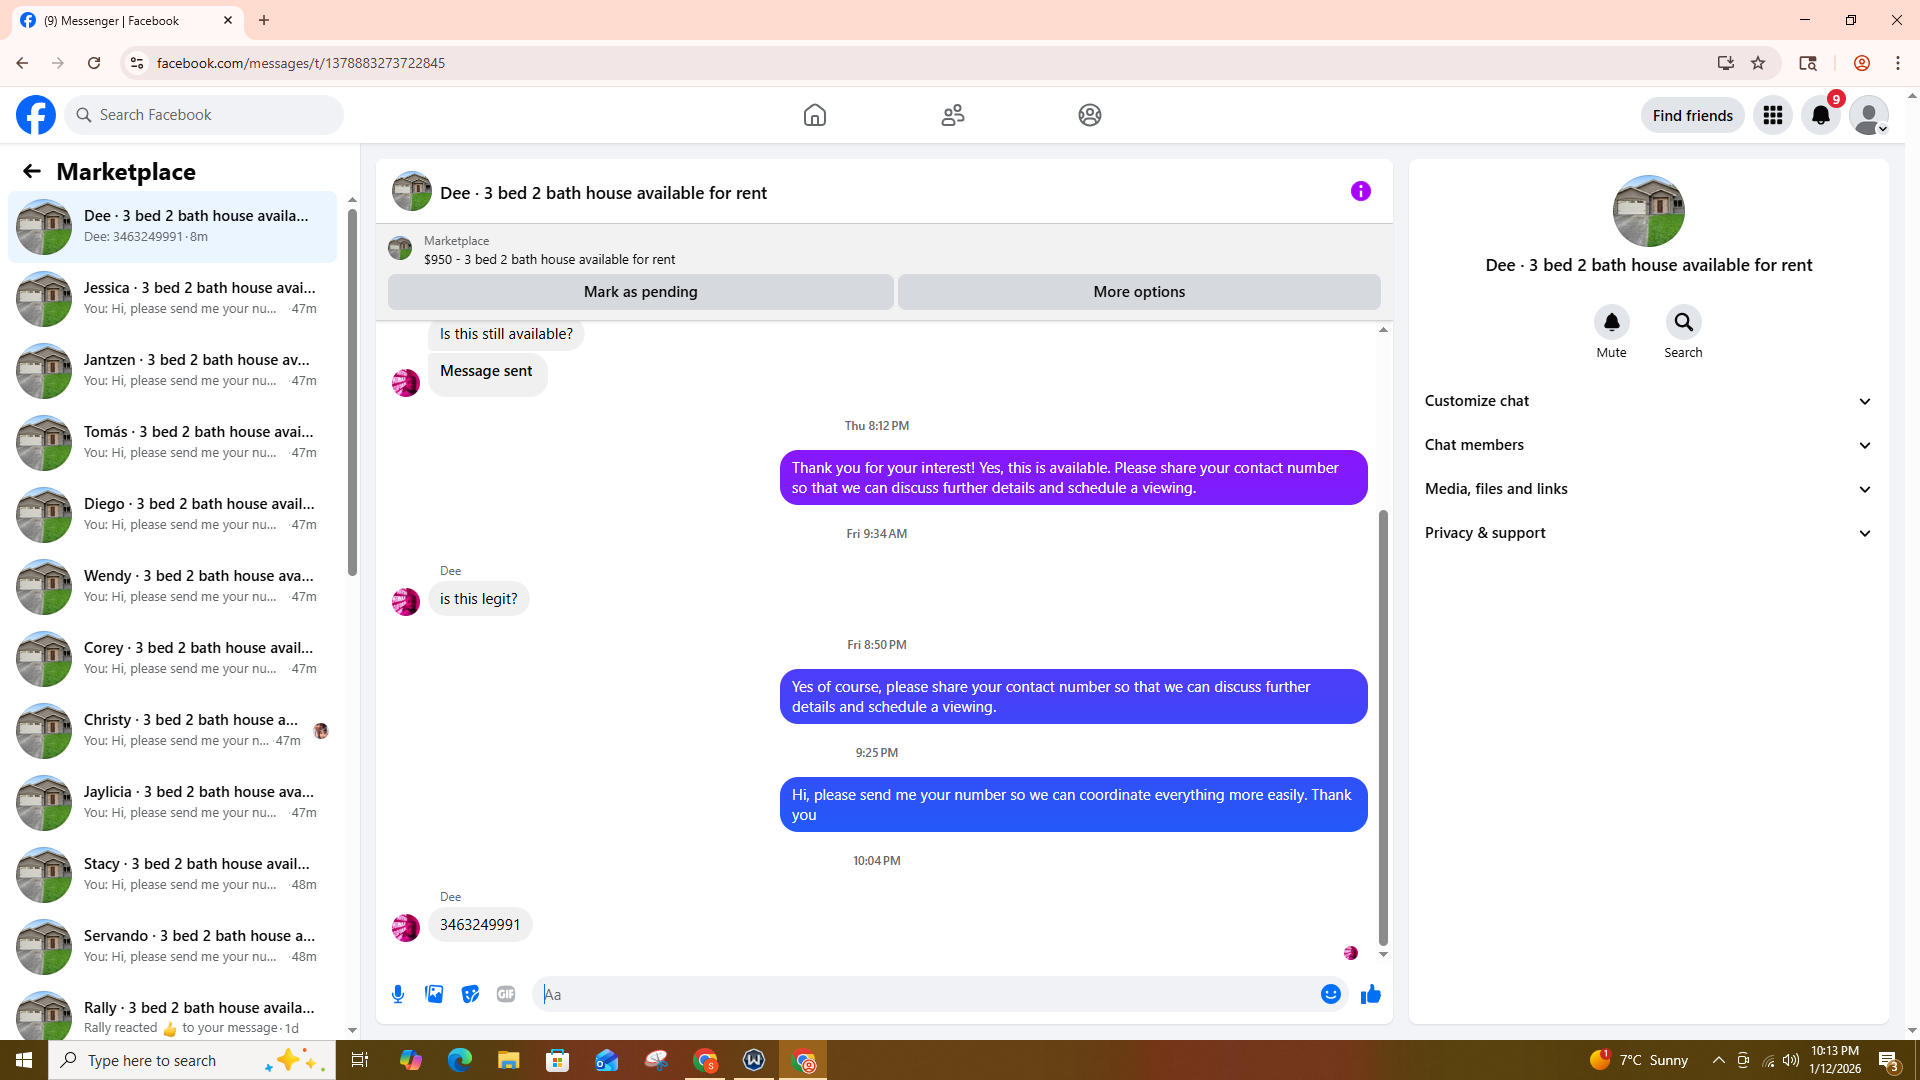
Task: Attach a file using the photo icon
Action: coord(434,994)
